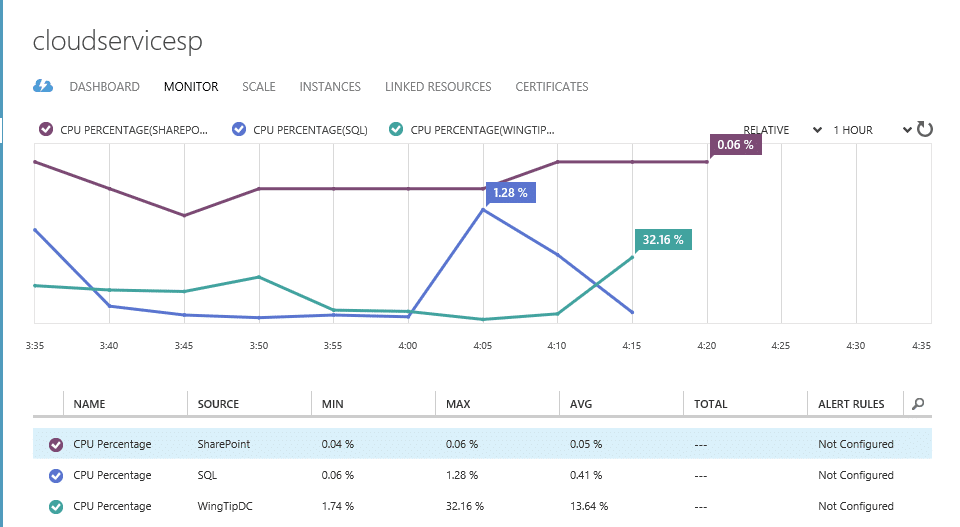Viewport: 960px width, 527px height.
Task: Click Not Configured in the SharePoint row
Action: [x=856, y=444]
